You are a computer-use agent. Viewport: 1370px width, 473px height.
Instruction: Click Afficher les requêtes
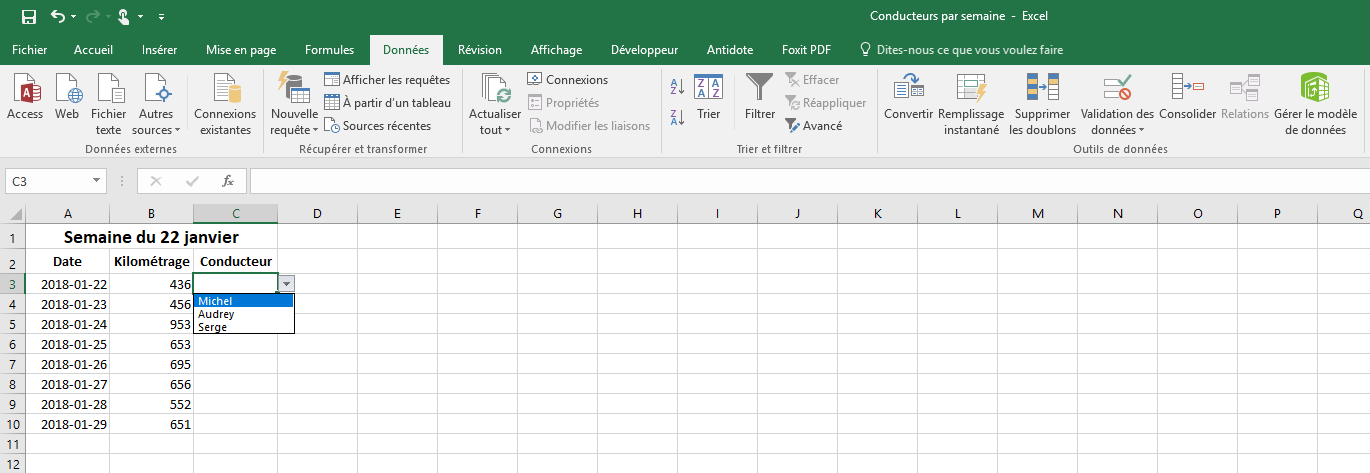coord(387,80)
